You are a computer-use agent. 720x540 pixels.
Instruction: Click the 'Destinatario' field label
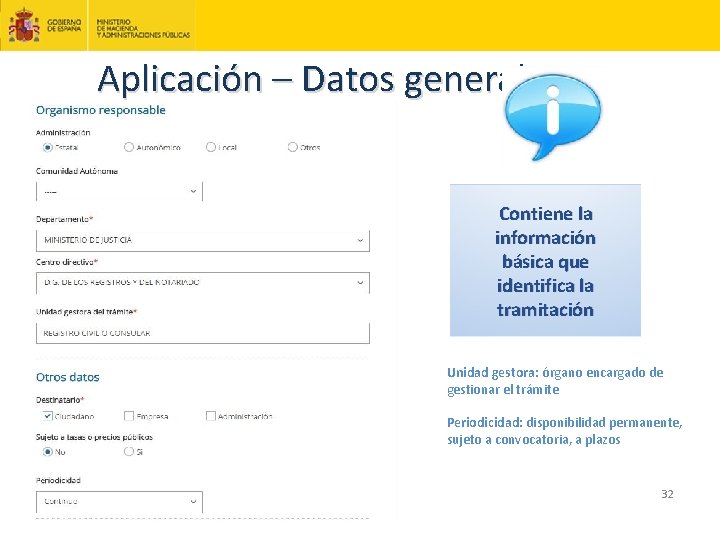pyautogui.click(x=60, y=400)
